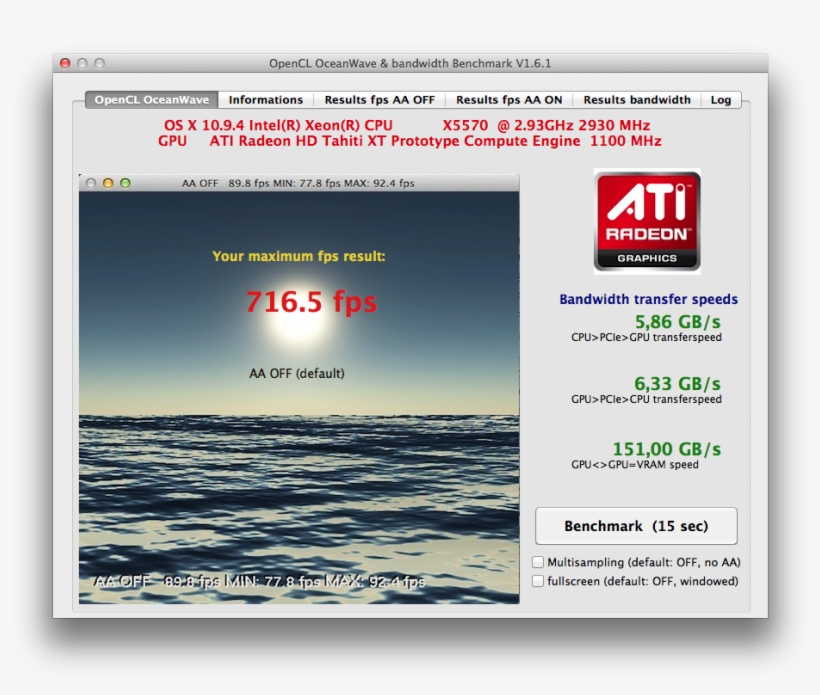820x695 pixels.
Task: Enable the Multisampling checkbox
Action: (x=537, y=561)
